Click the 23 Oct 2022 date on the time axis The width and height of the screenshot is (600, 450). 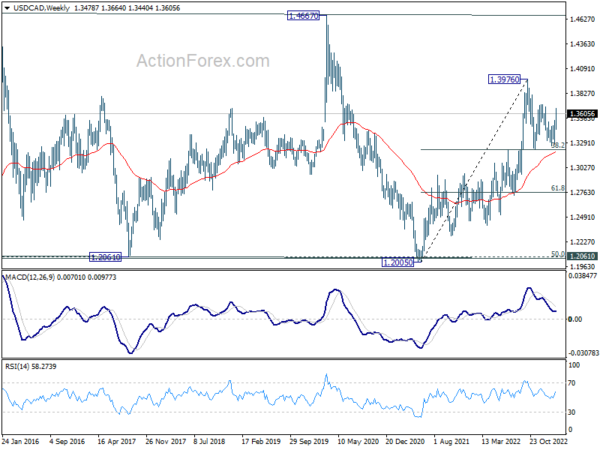[548, 441]
